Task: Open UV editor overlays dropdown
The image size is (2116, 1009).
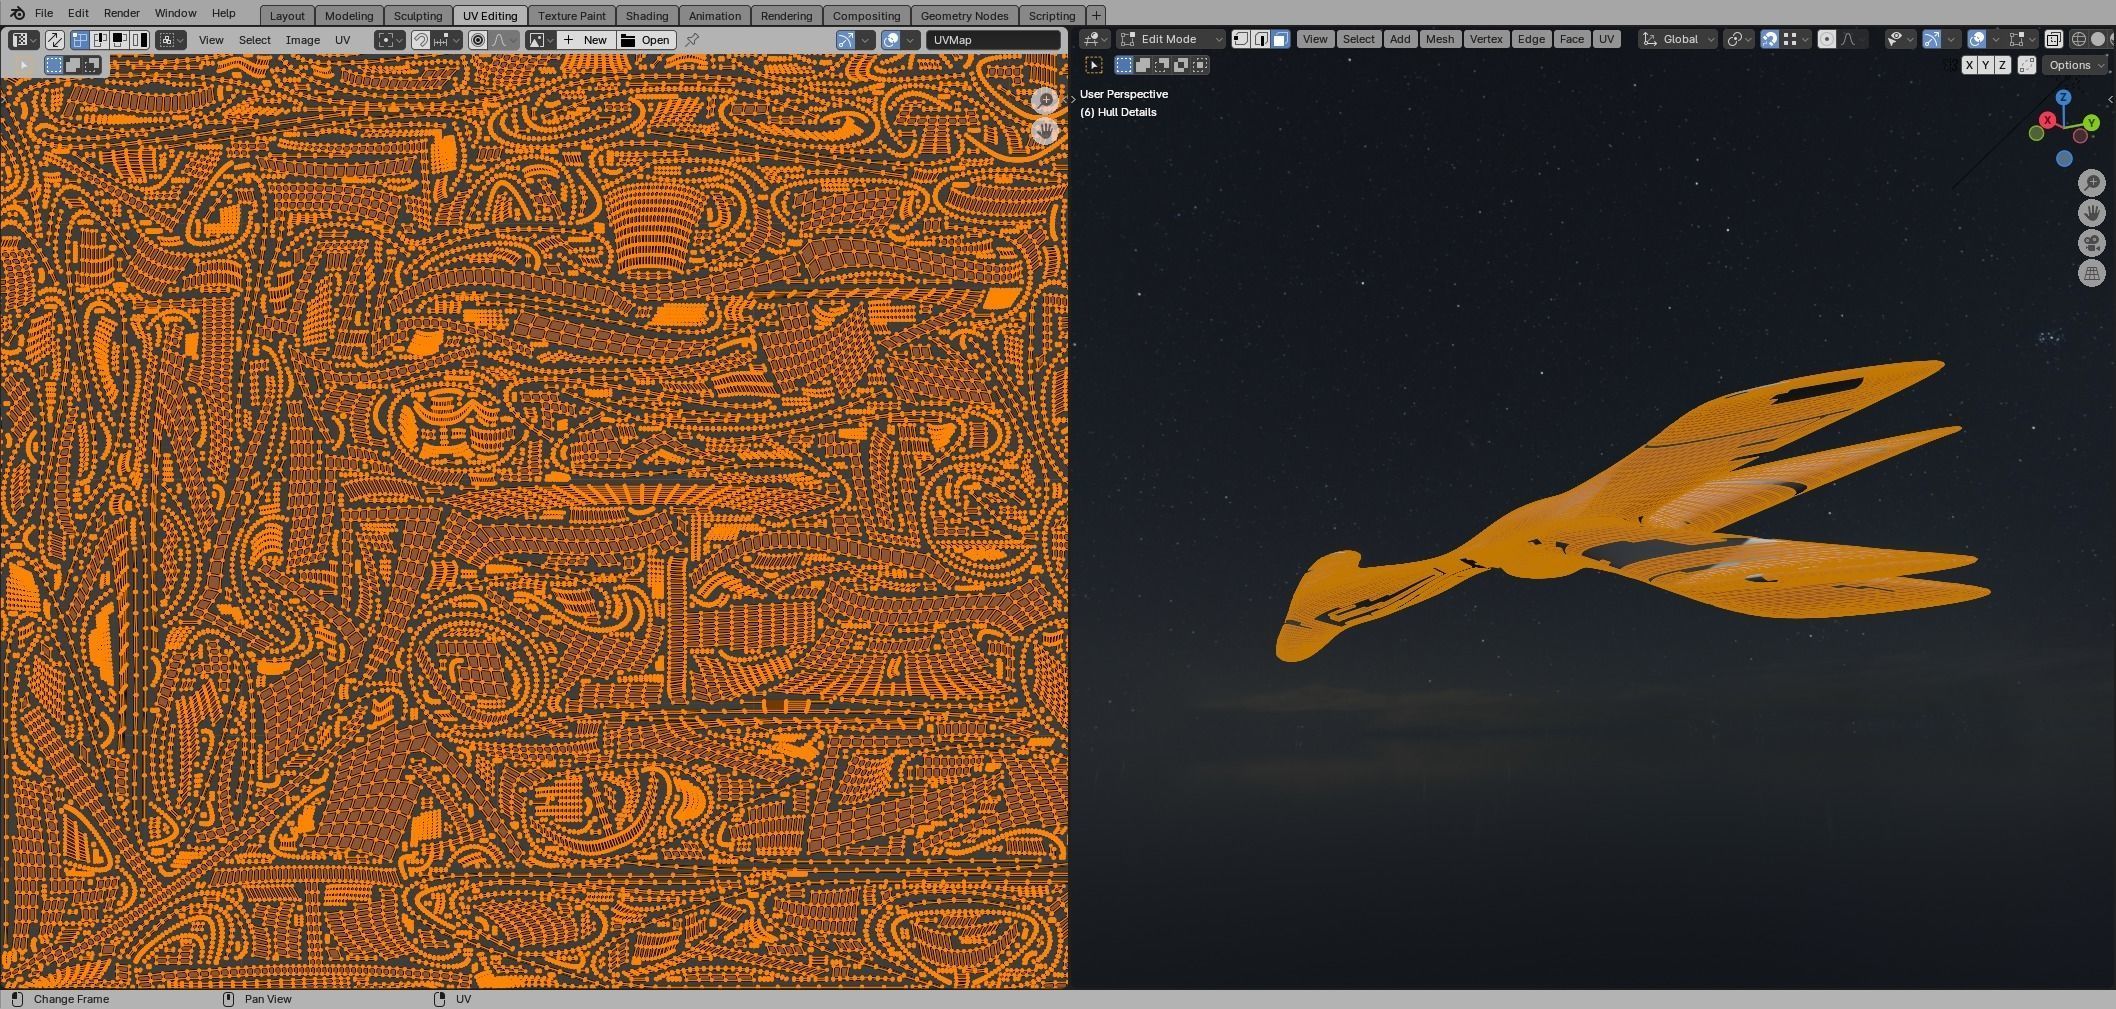Action: click(x=910, y=40)
